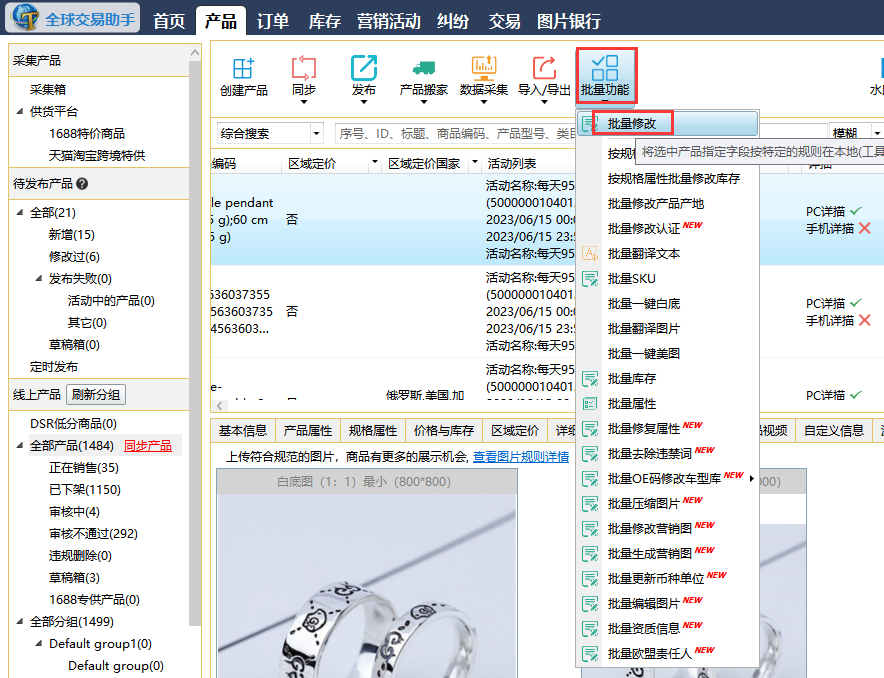Viewport: 884px width, 678px height.
Task: Select 正在销售(35) in the sidebar
Action: coord(84,468)
